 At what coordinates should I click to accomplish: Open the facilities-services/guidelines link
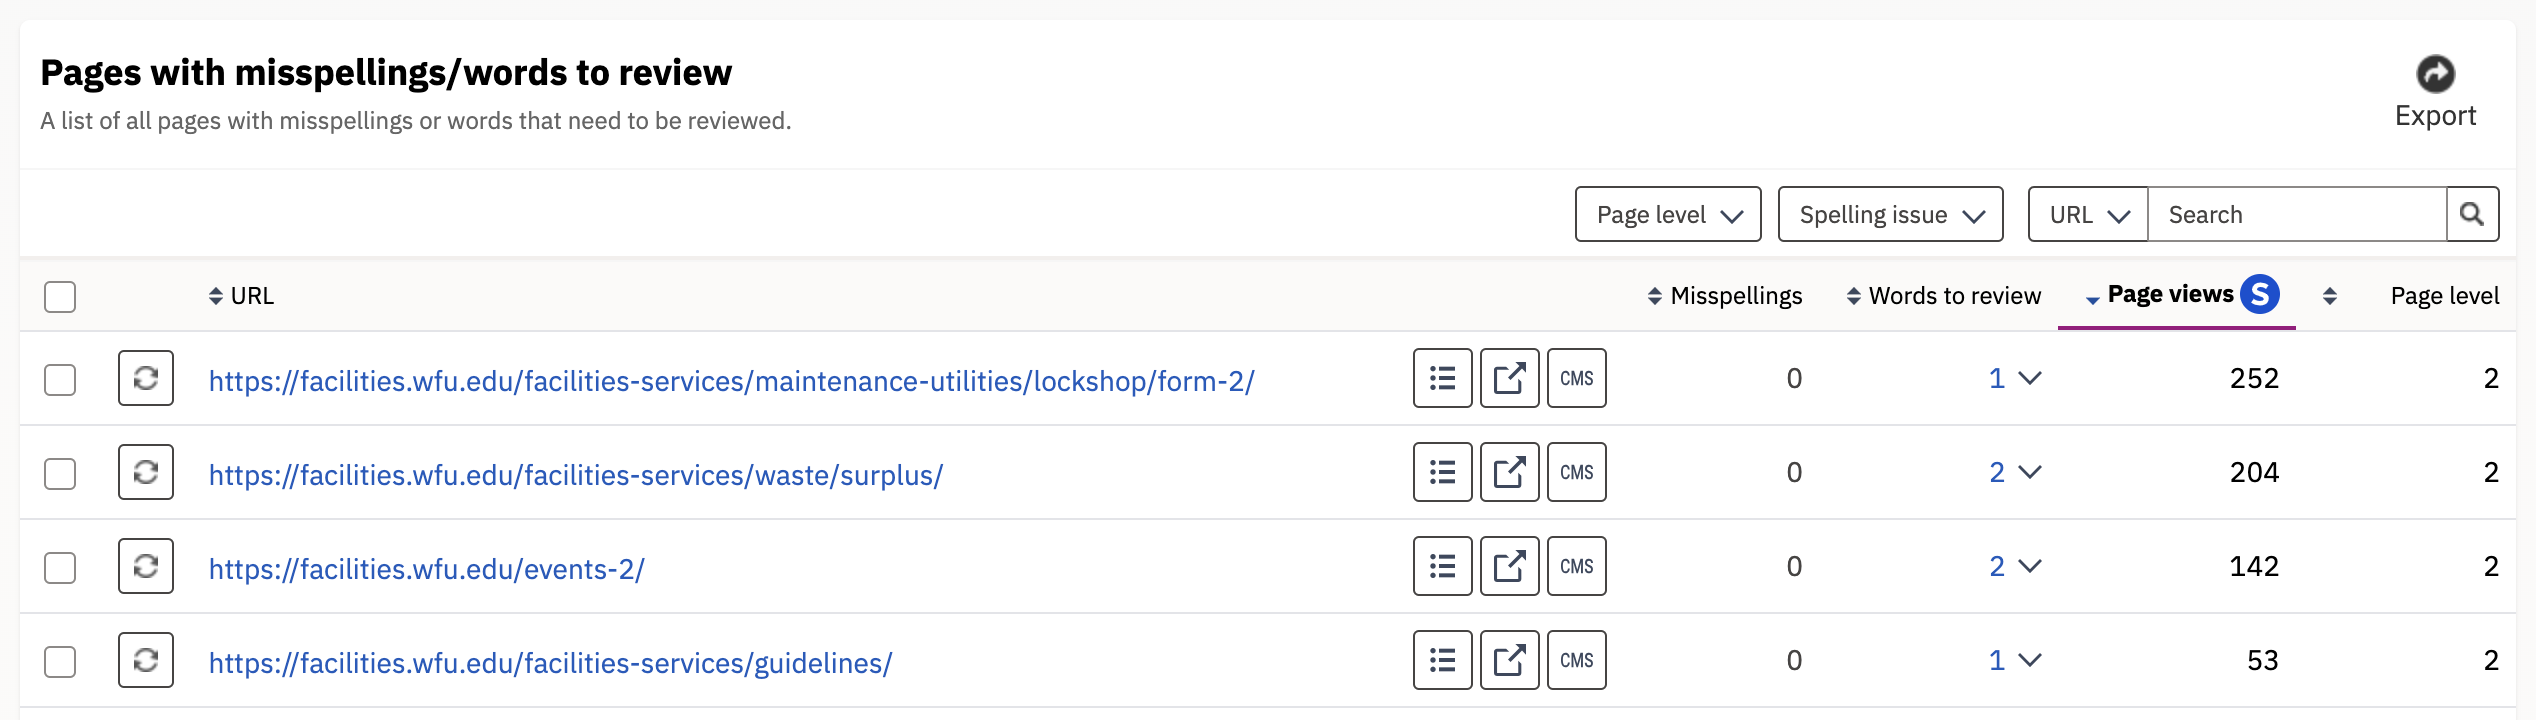[x=550, y=663]
